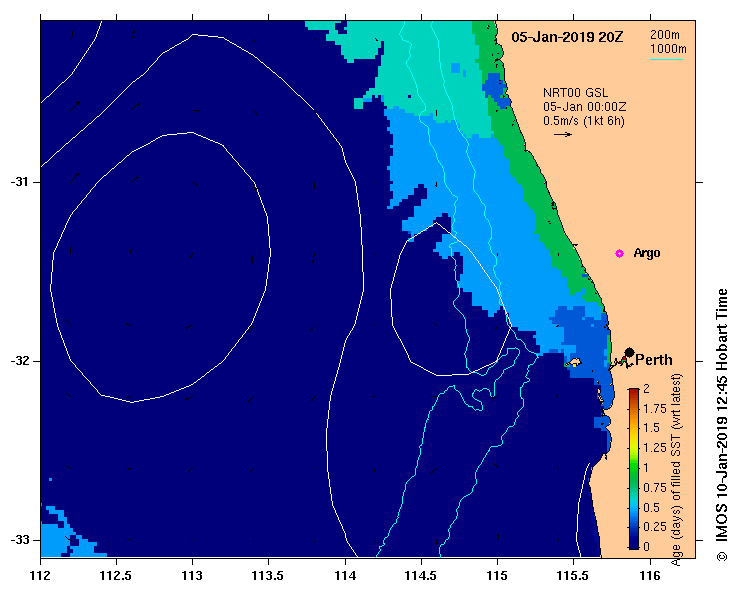Click the Rottnest Island shape near Perth
The height and width of the screenshot is (592, 739).
574,362
